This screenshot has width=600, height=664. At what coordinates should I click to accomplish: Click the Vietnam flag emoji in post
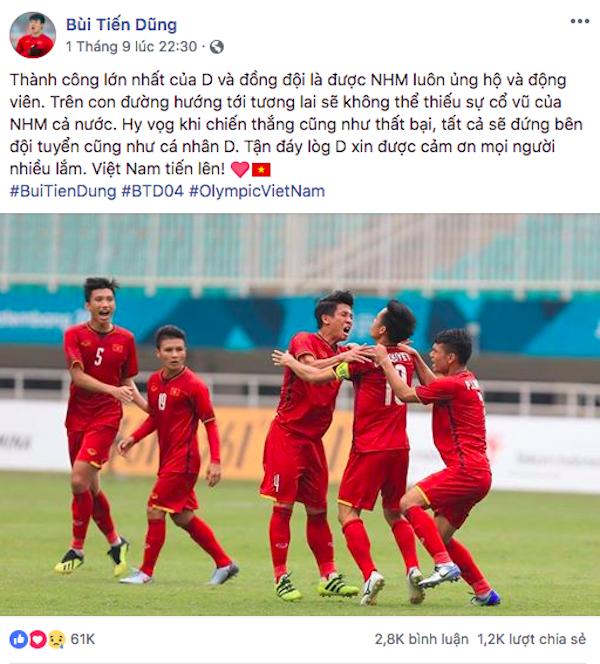(261, 169)
